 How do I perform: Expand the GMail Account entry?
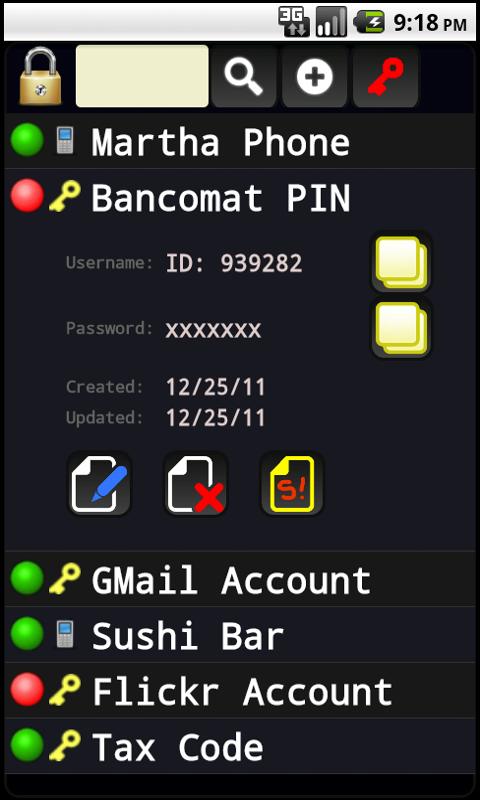(x=240, y=579)
